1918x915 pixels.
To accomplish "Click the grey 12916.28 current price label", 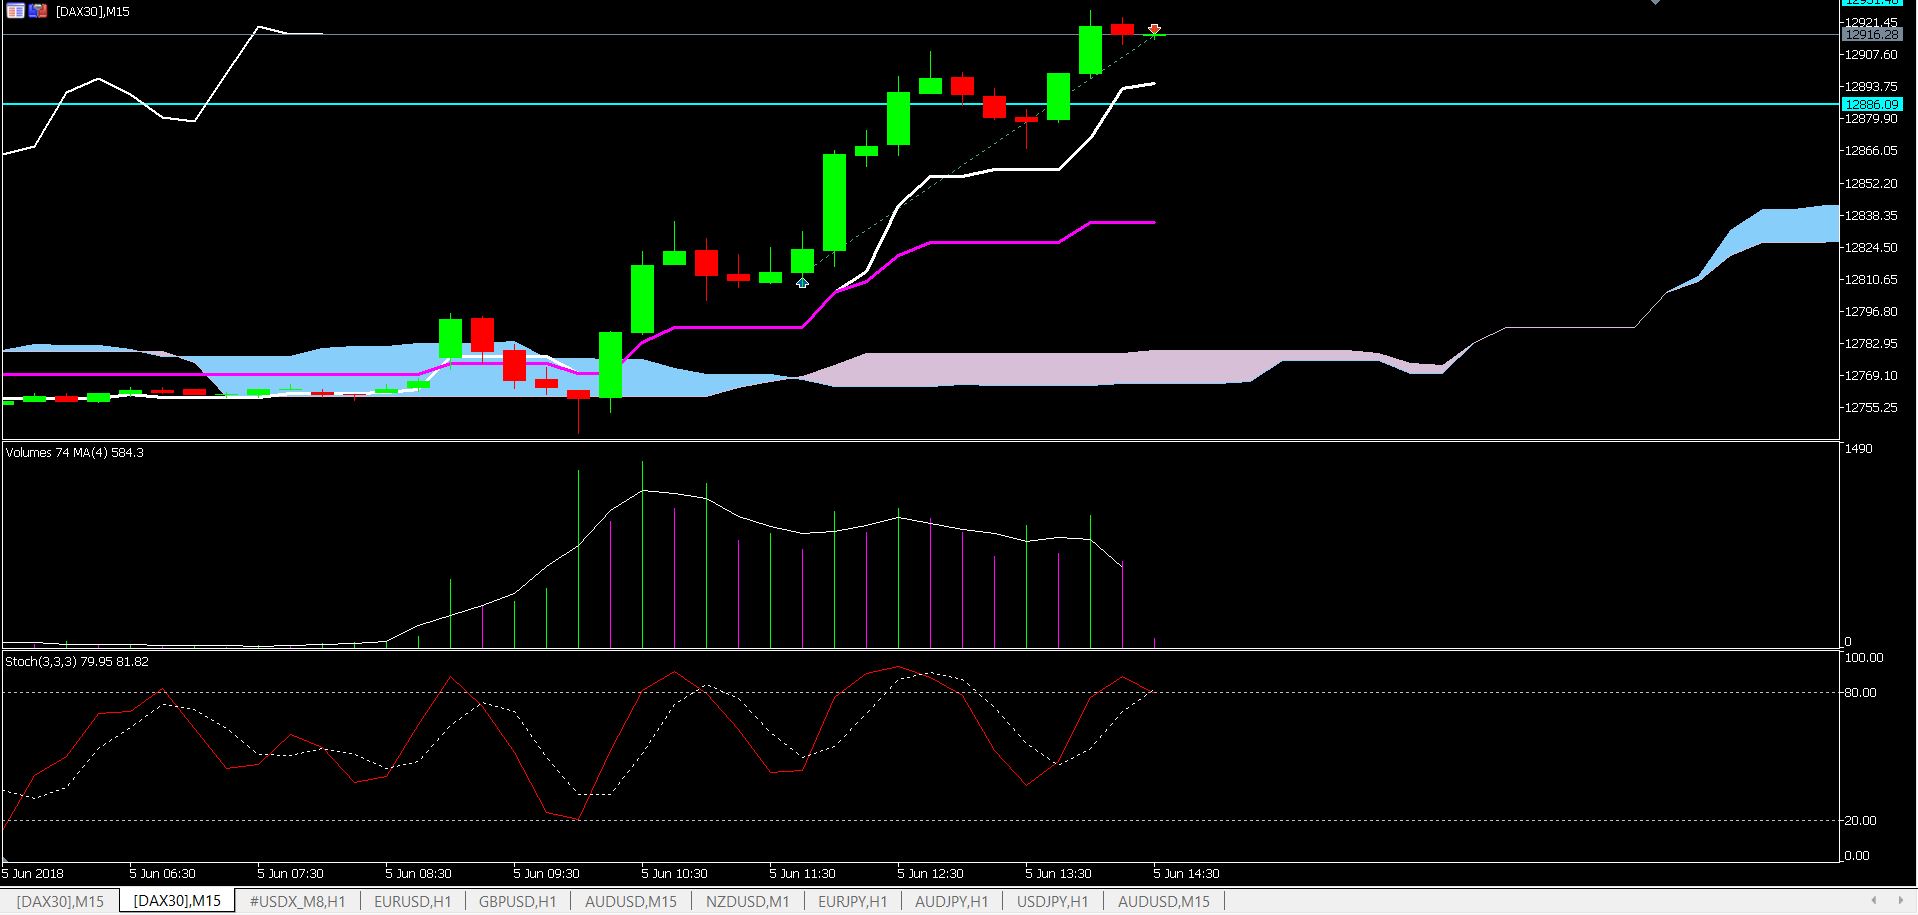I will point(1871,35).
